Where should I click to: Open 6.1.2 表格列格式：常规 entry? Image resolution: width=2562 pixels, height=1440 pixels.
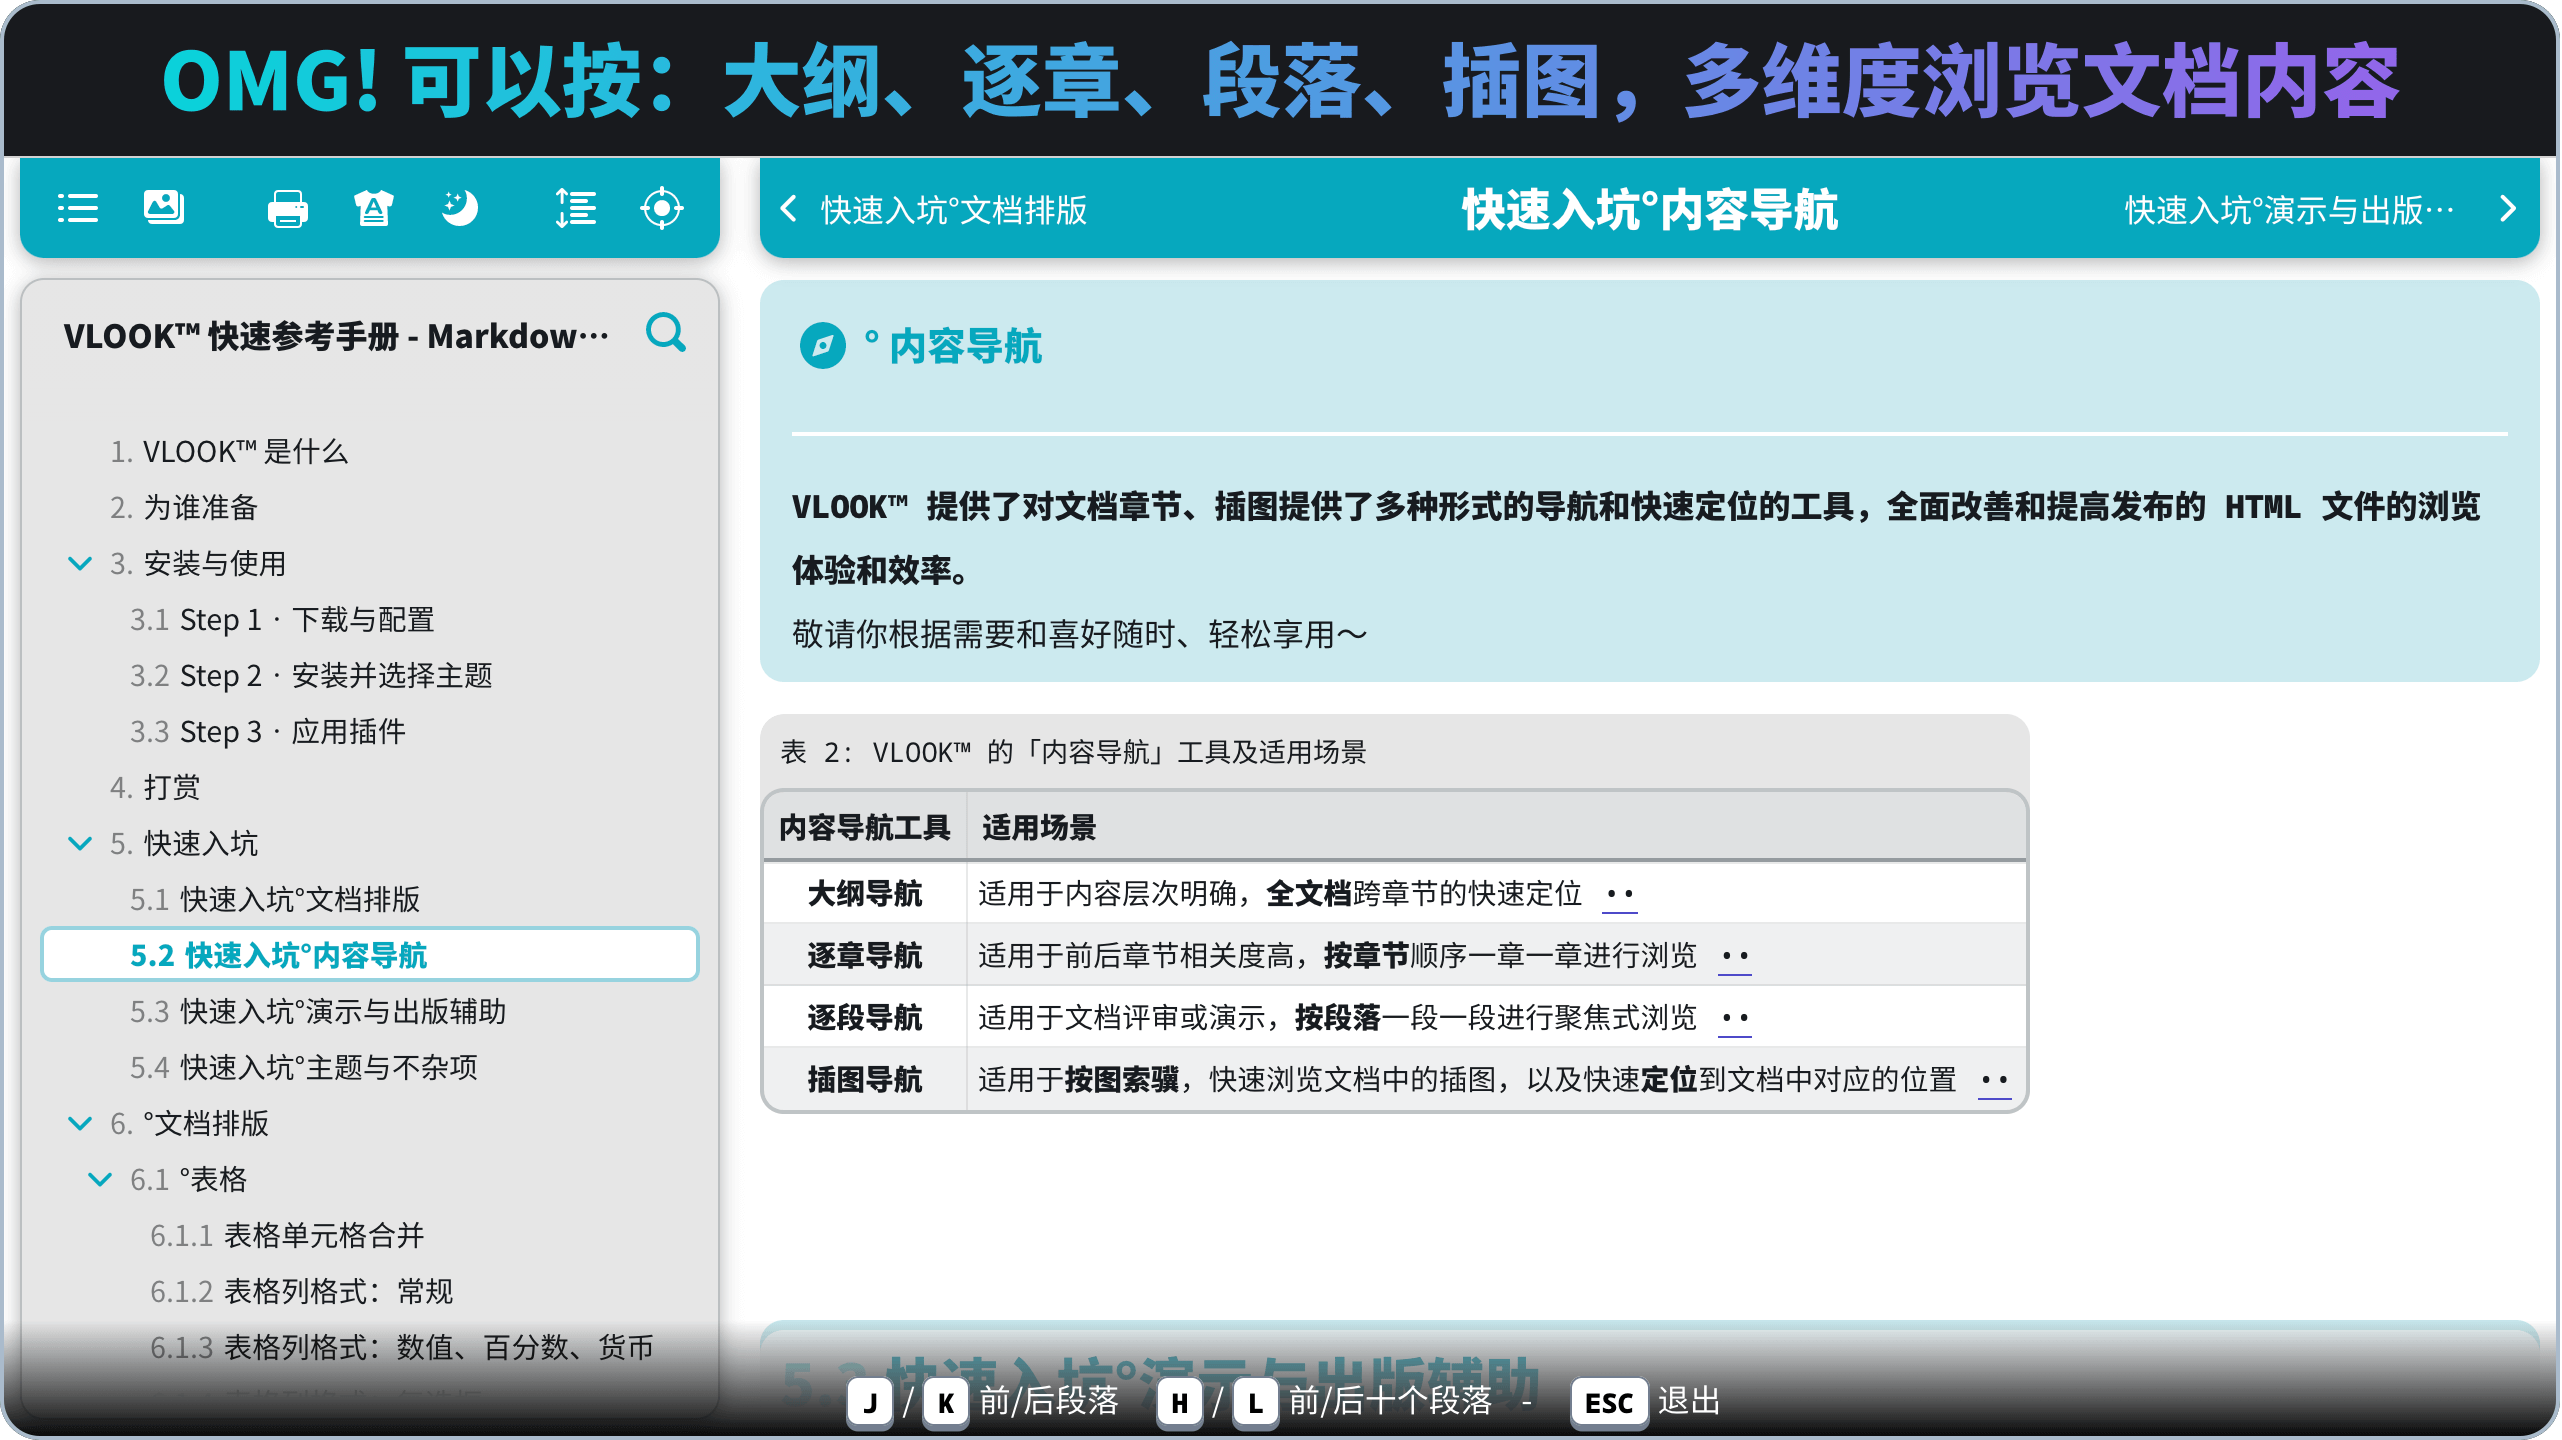[x=301, y=1291]
